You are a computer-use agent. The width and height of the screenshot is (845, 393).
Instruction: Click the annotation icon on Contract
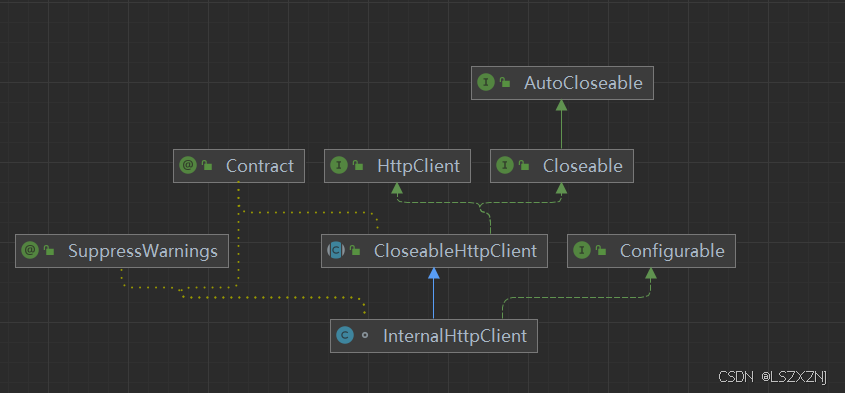pos(188,166)
